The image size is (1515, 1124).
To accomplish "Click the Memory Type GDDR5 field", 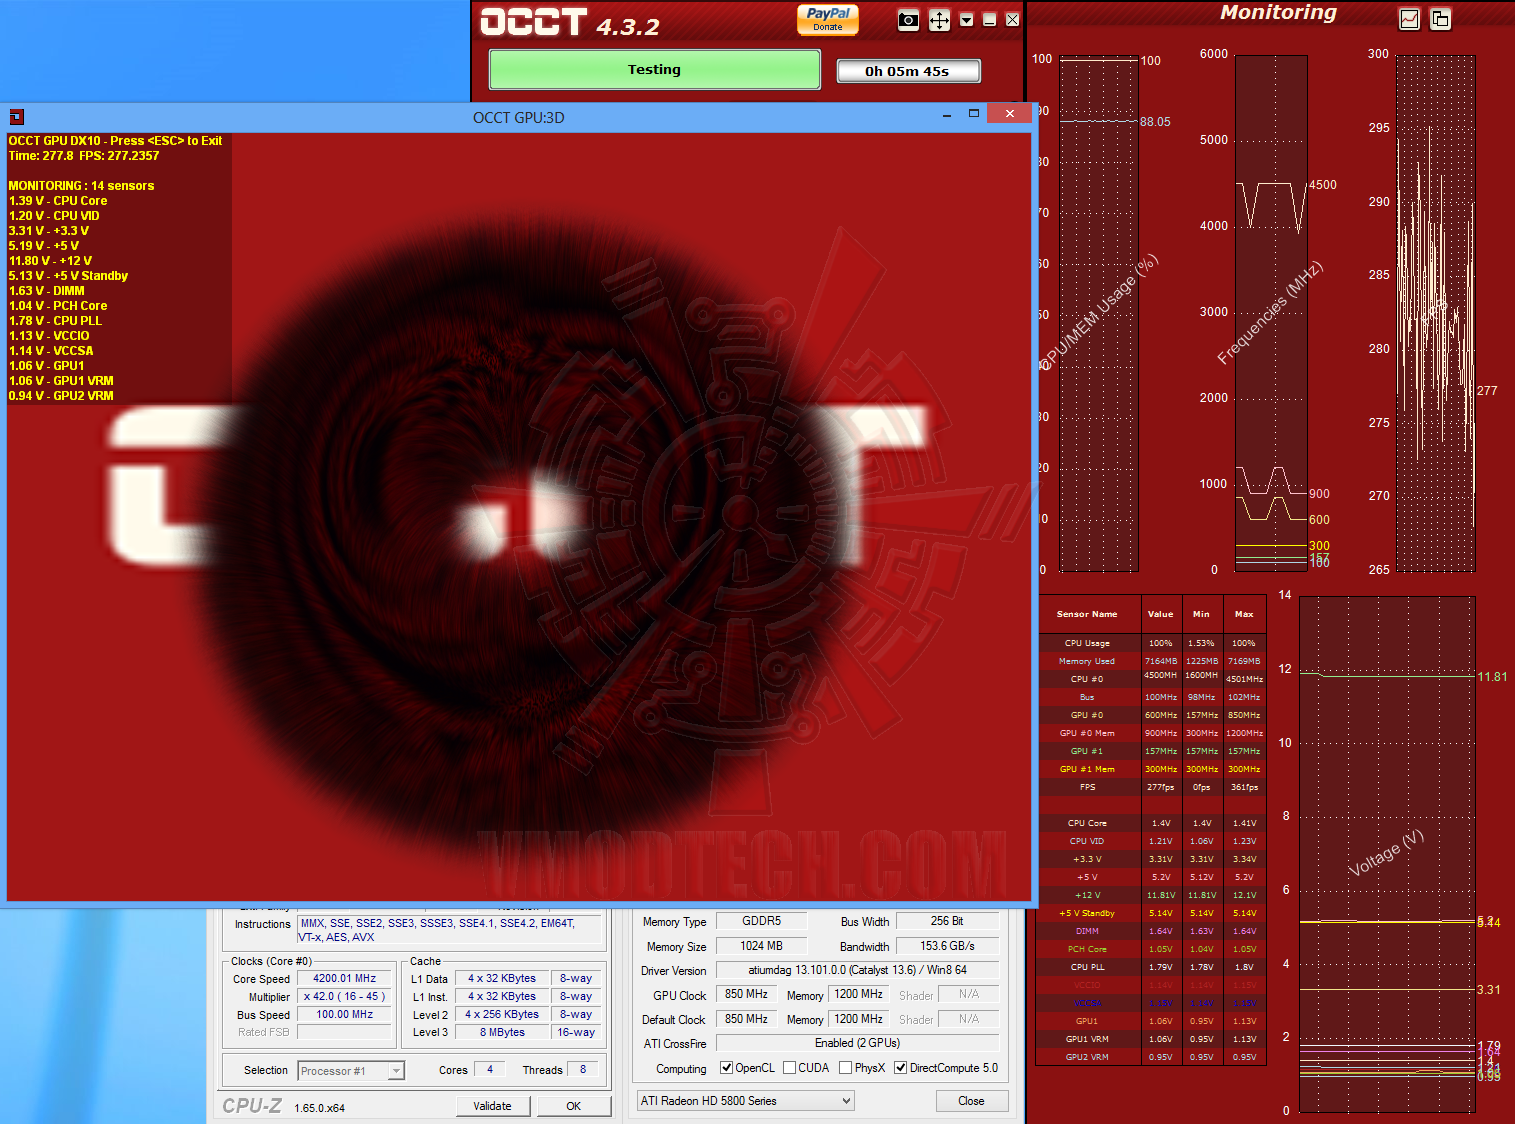I will [762, 921].
